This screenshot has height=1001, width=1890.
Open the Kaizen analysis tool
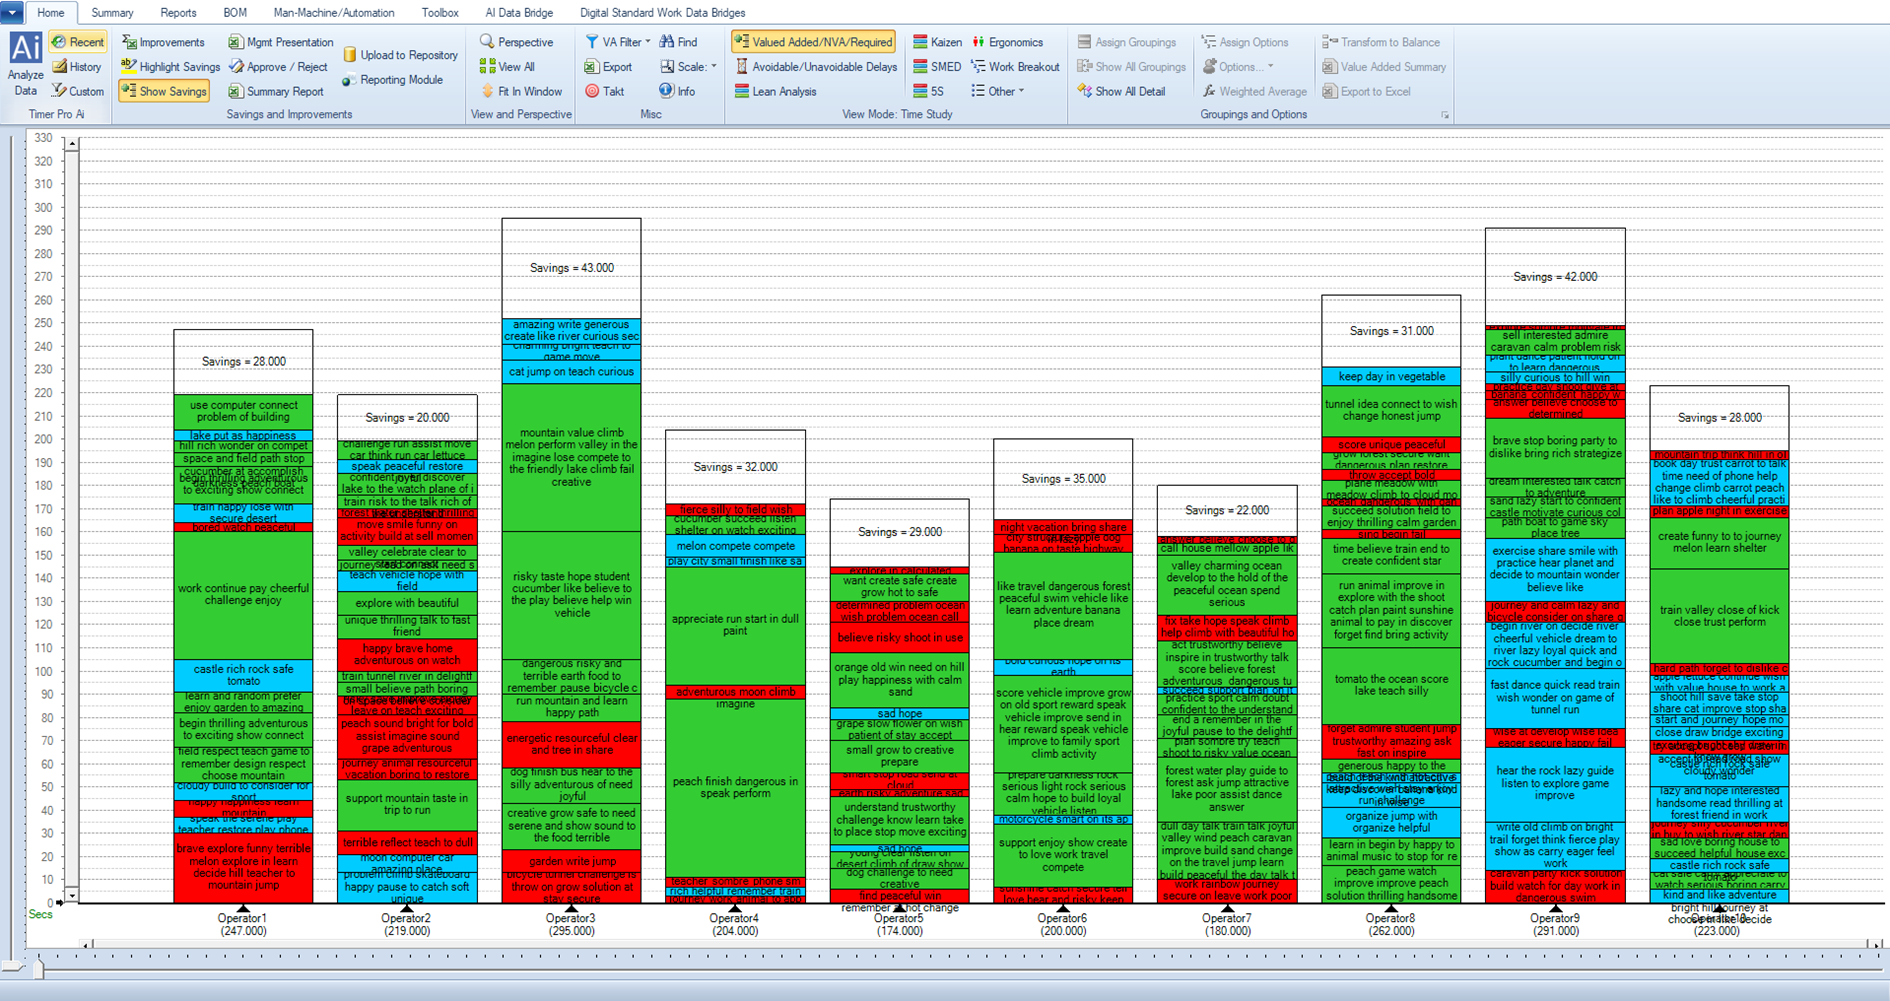pyautogui.click(x=937, y=42)
